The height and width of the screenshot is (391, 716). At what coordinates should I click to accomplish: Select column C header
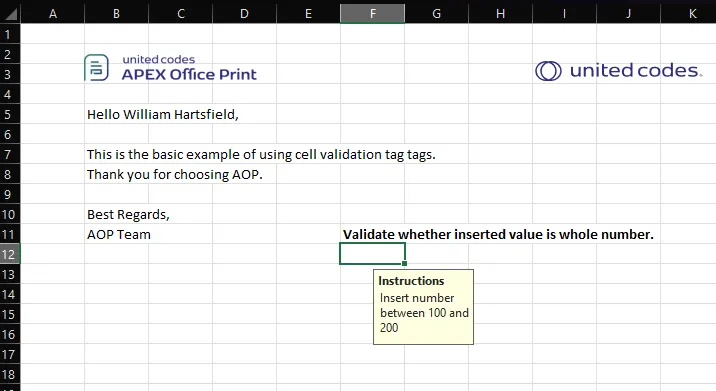coord(180,14)
